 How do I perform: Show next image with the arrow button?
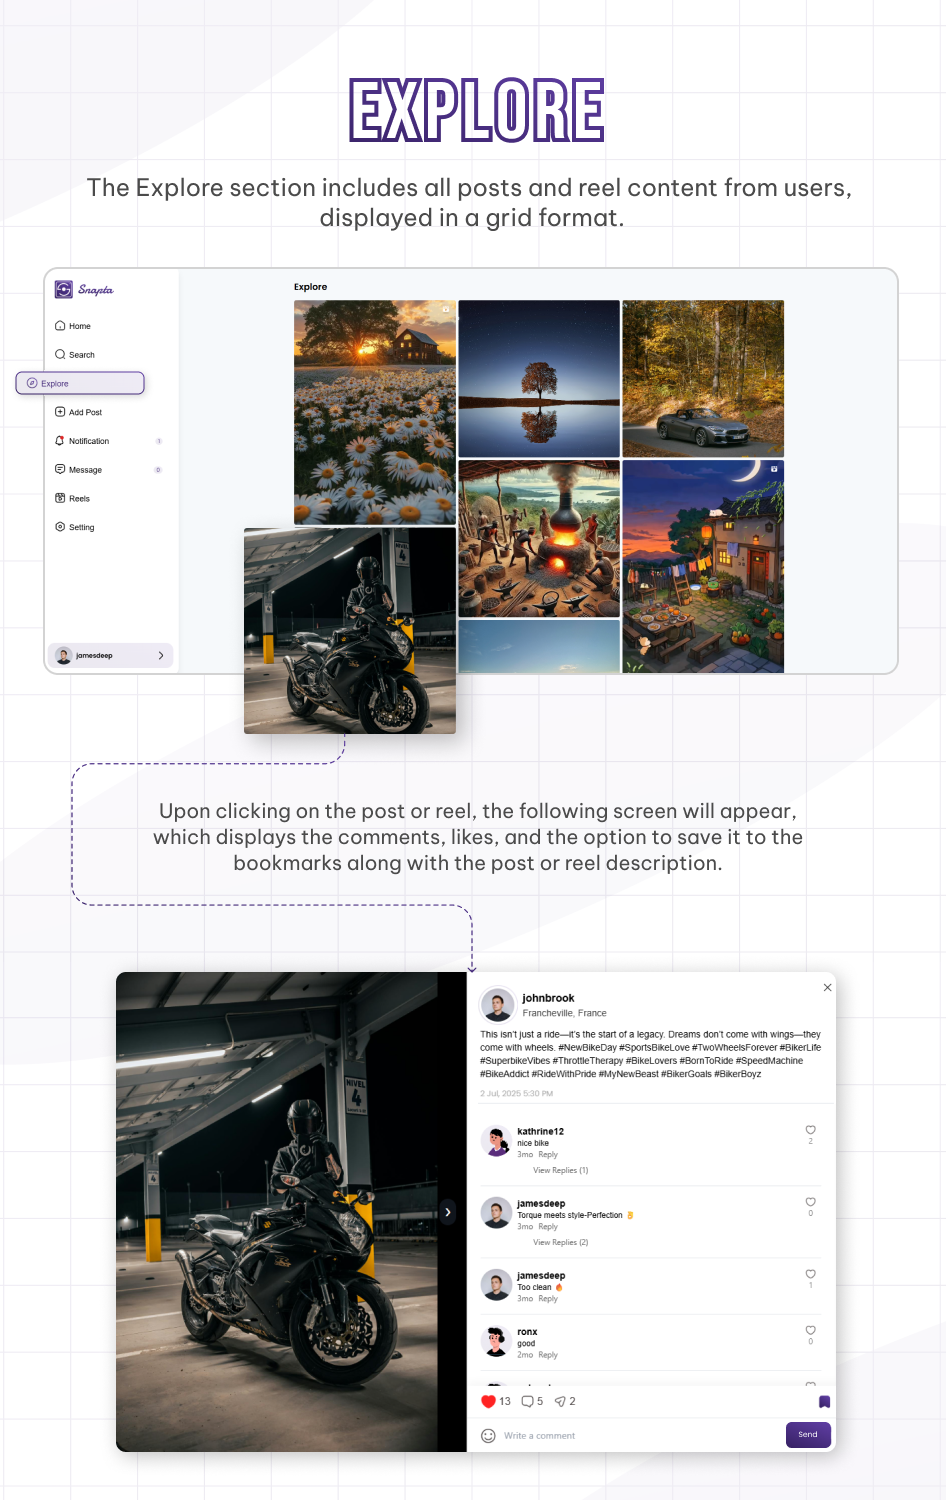point(448,1212)
